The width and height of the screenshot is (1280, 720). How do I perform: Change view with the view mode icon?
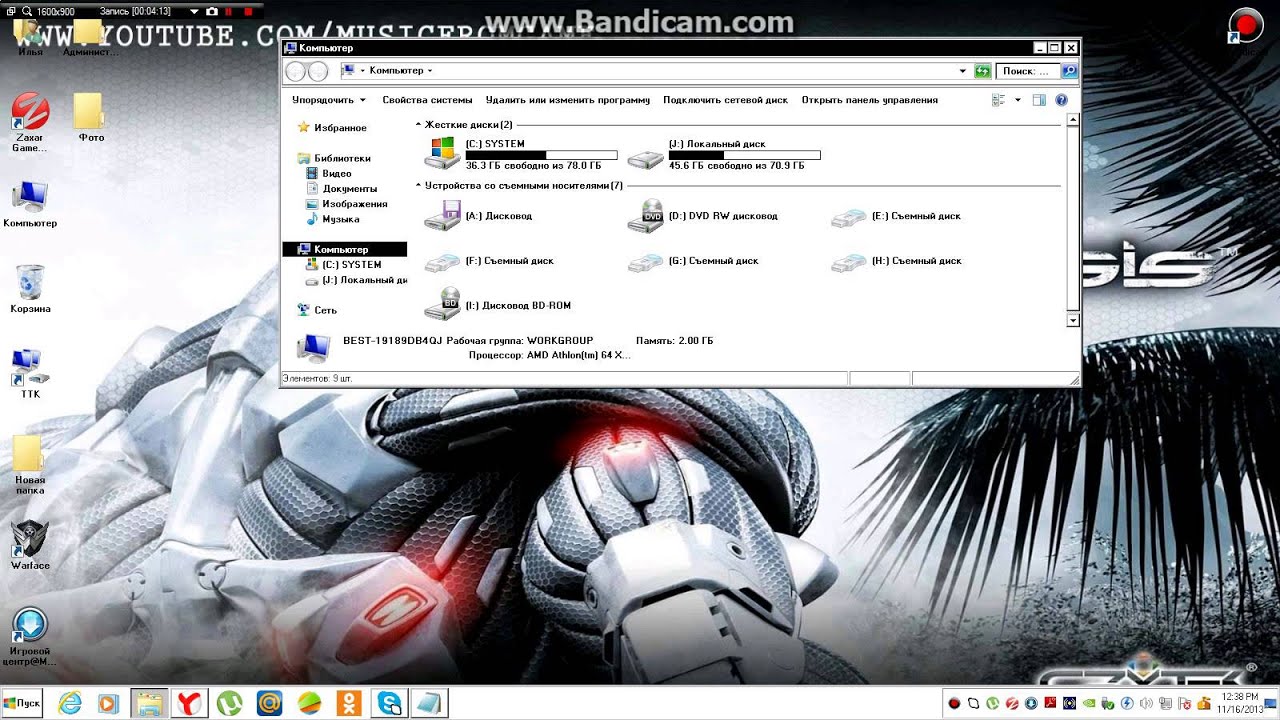[x=998, y=100]
